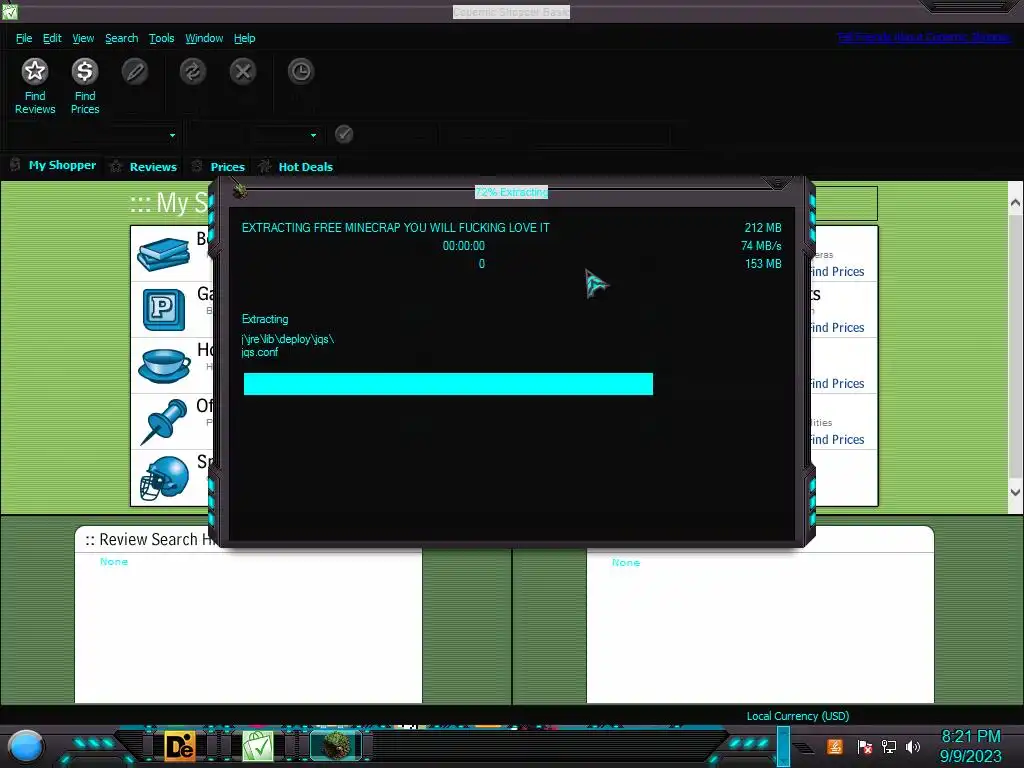Click the 74 MB/s speed value
Screen dimensions: 1024x768
click(x=761, y=246)
